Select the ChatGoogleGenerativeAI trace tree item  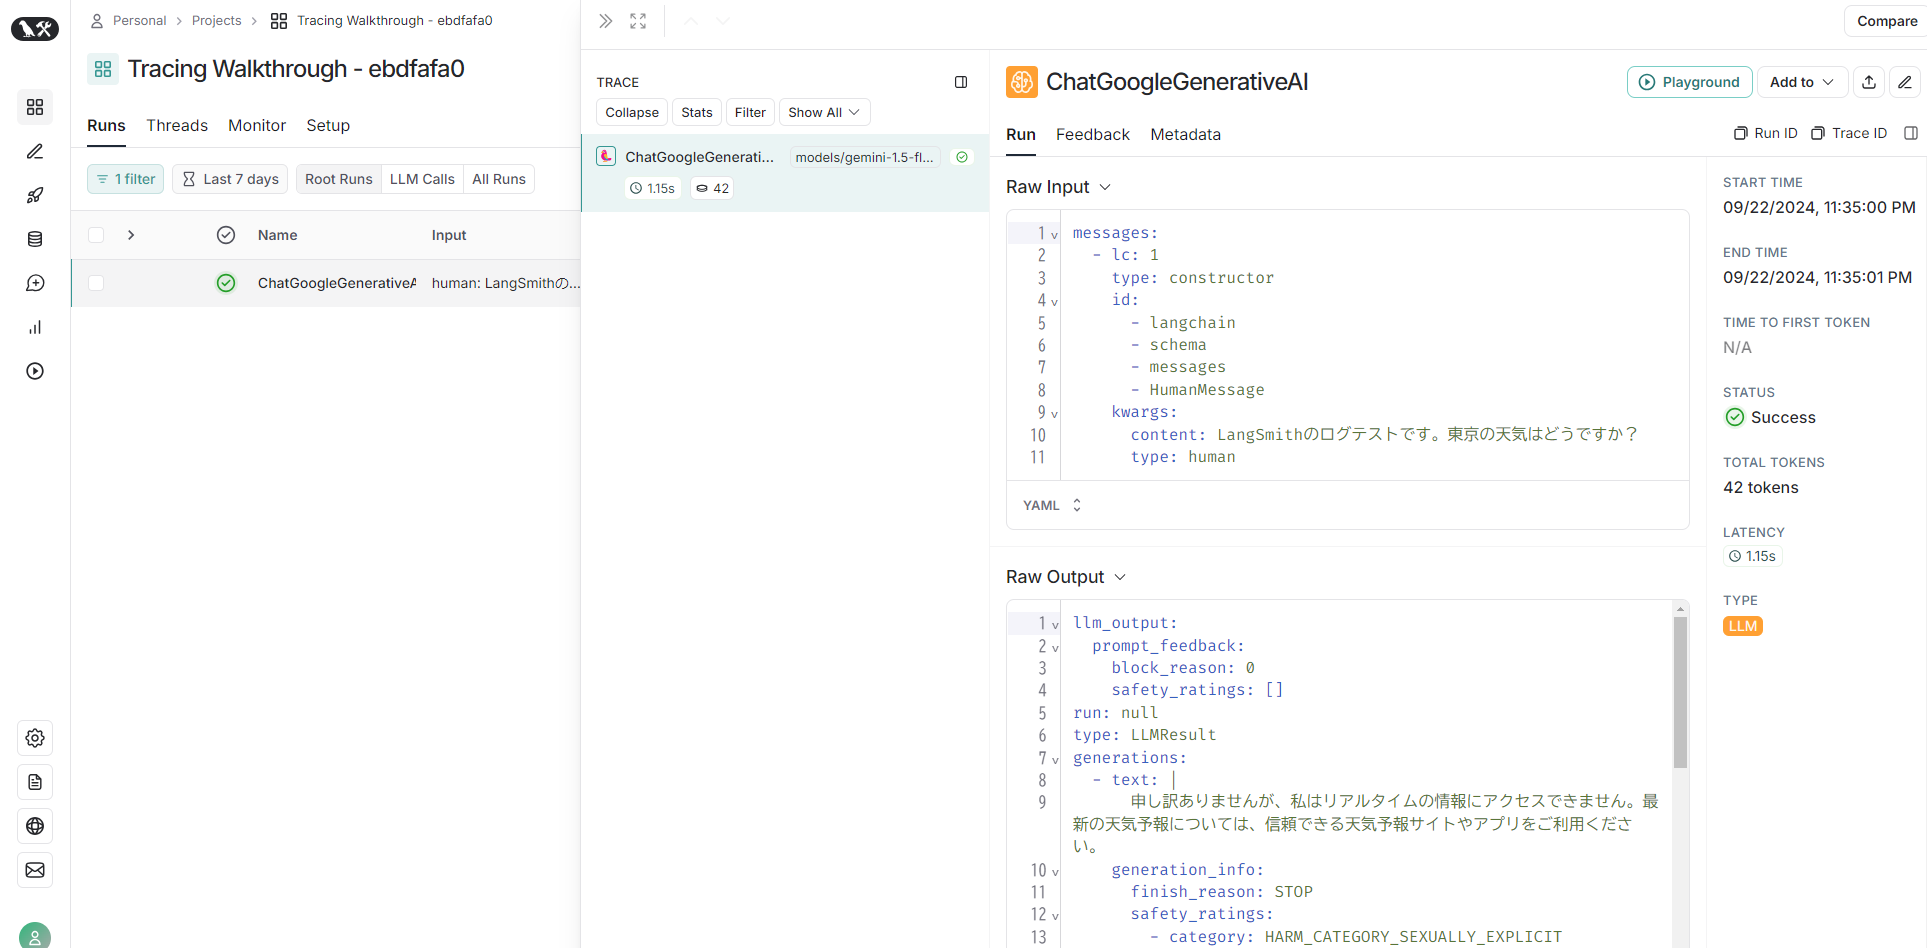pos(785,172)
